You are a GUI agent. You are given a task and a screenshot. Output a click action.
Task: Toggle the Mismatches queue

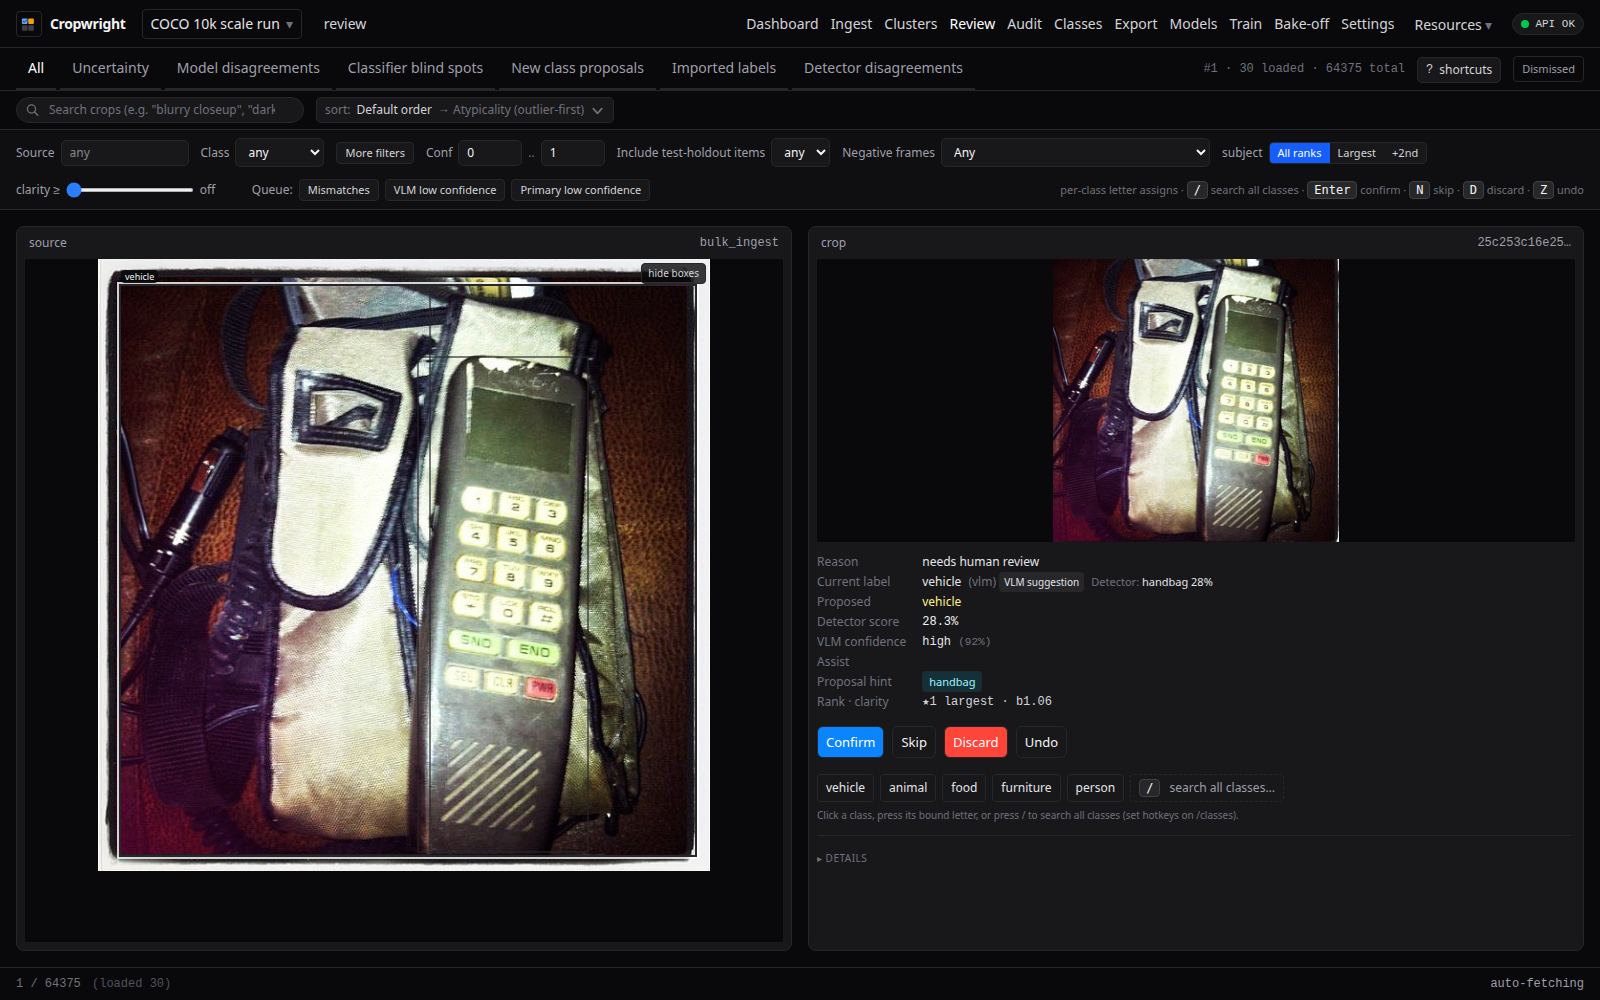[338, 190]
